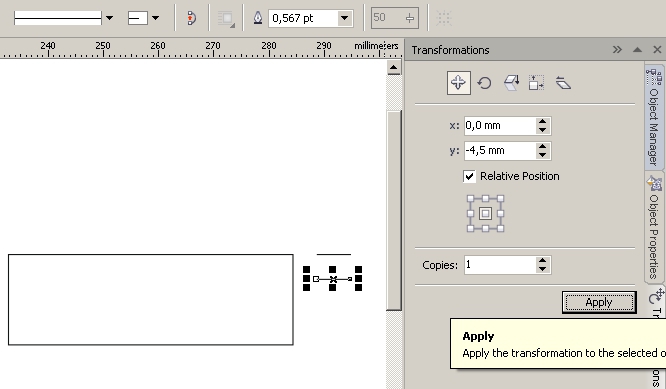Close the Transformations docker
666x389 pixels.
pyautogui.click(x=657, y=50)
